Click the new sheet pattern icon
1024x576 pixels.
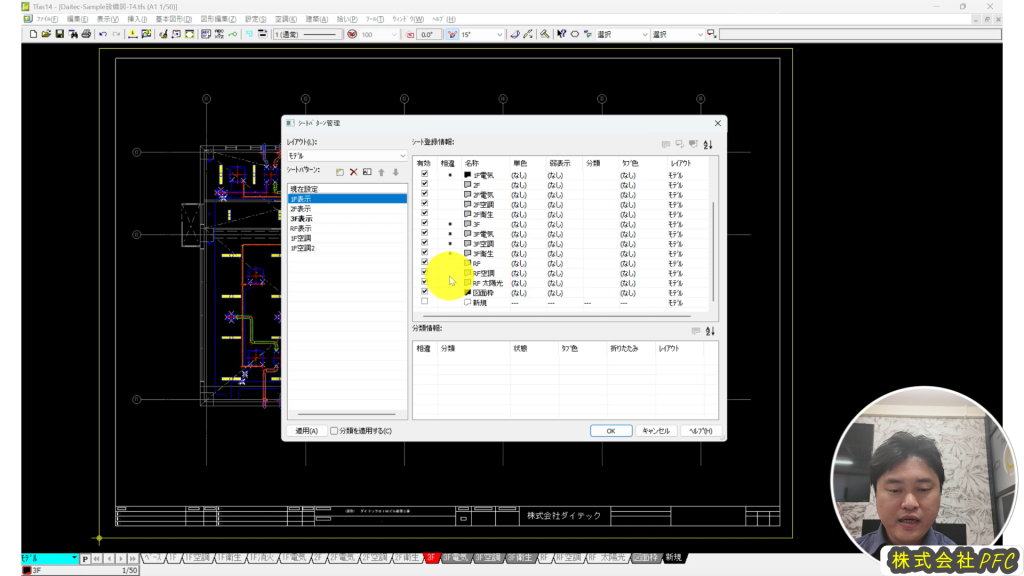tap(340, 172)
